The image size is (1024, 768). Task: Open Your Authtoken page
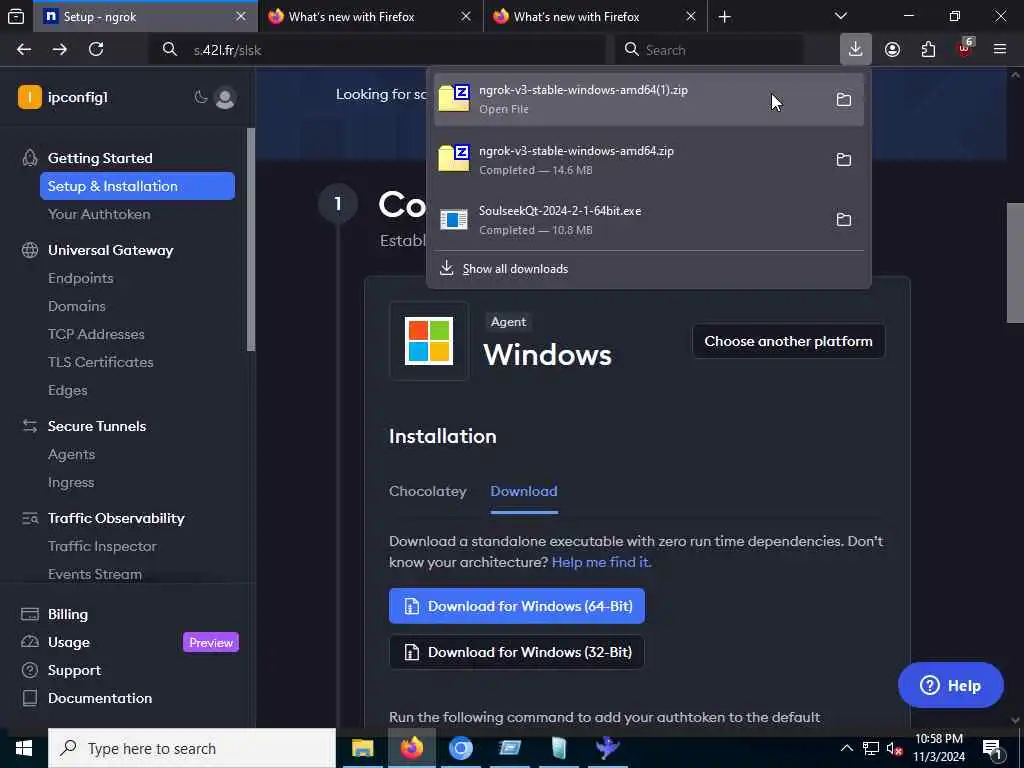99,214
